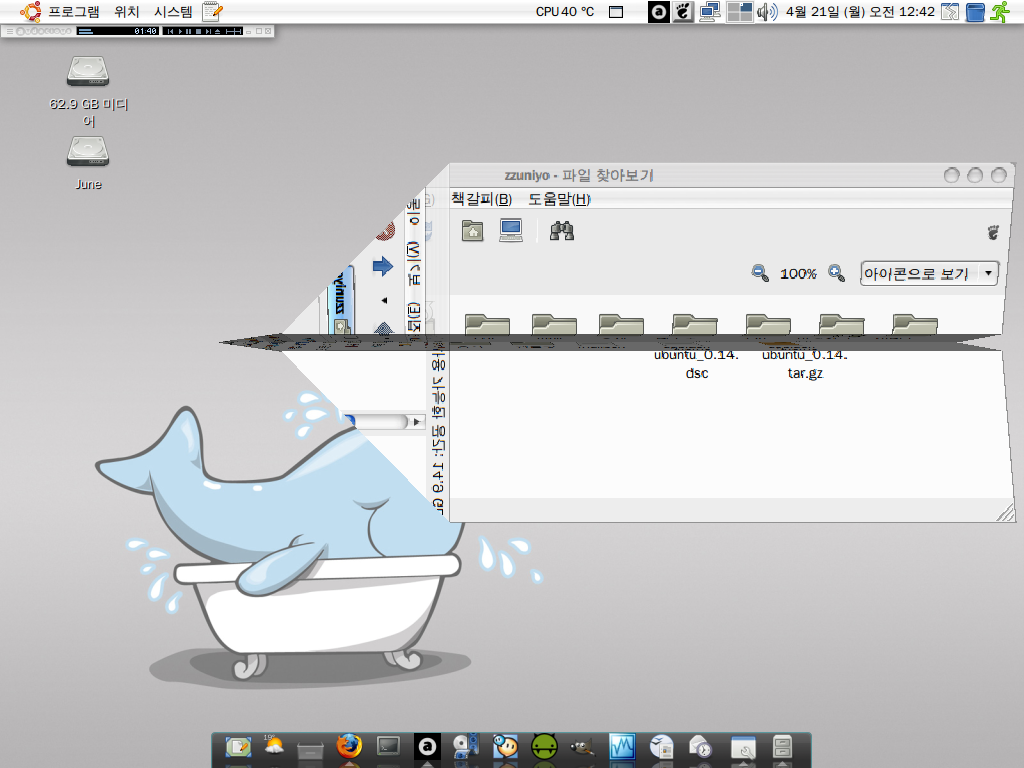Viewport: 1024px width, 768px height.
Task: Select the June drive icon on desktop
Action: tap(88, 152)
